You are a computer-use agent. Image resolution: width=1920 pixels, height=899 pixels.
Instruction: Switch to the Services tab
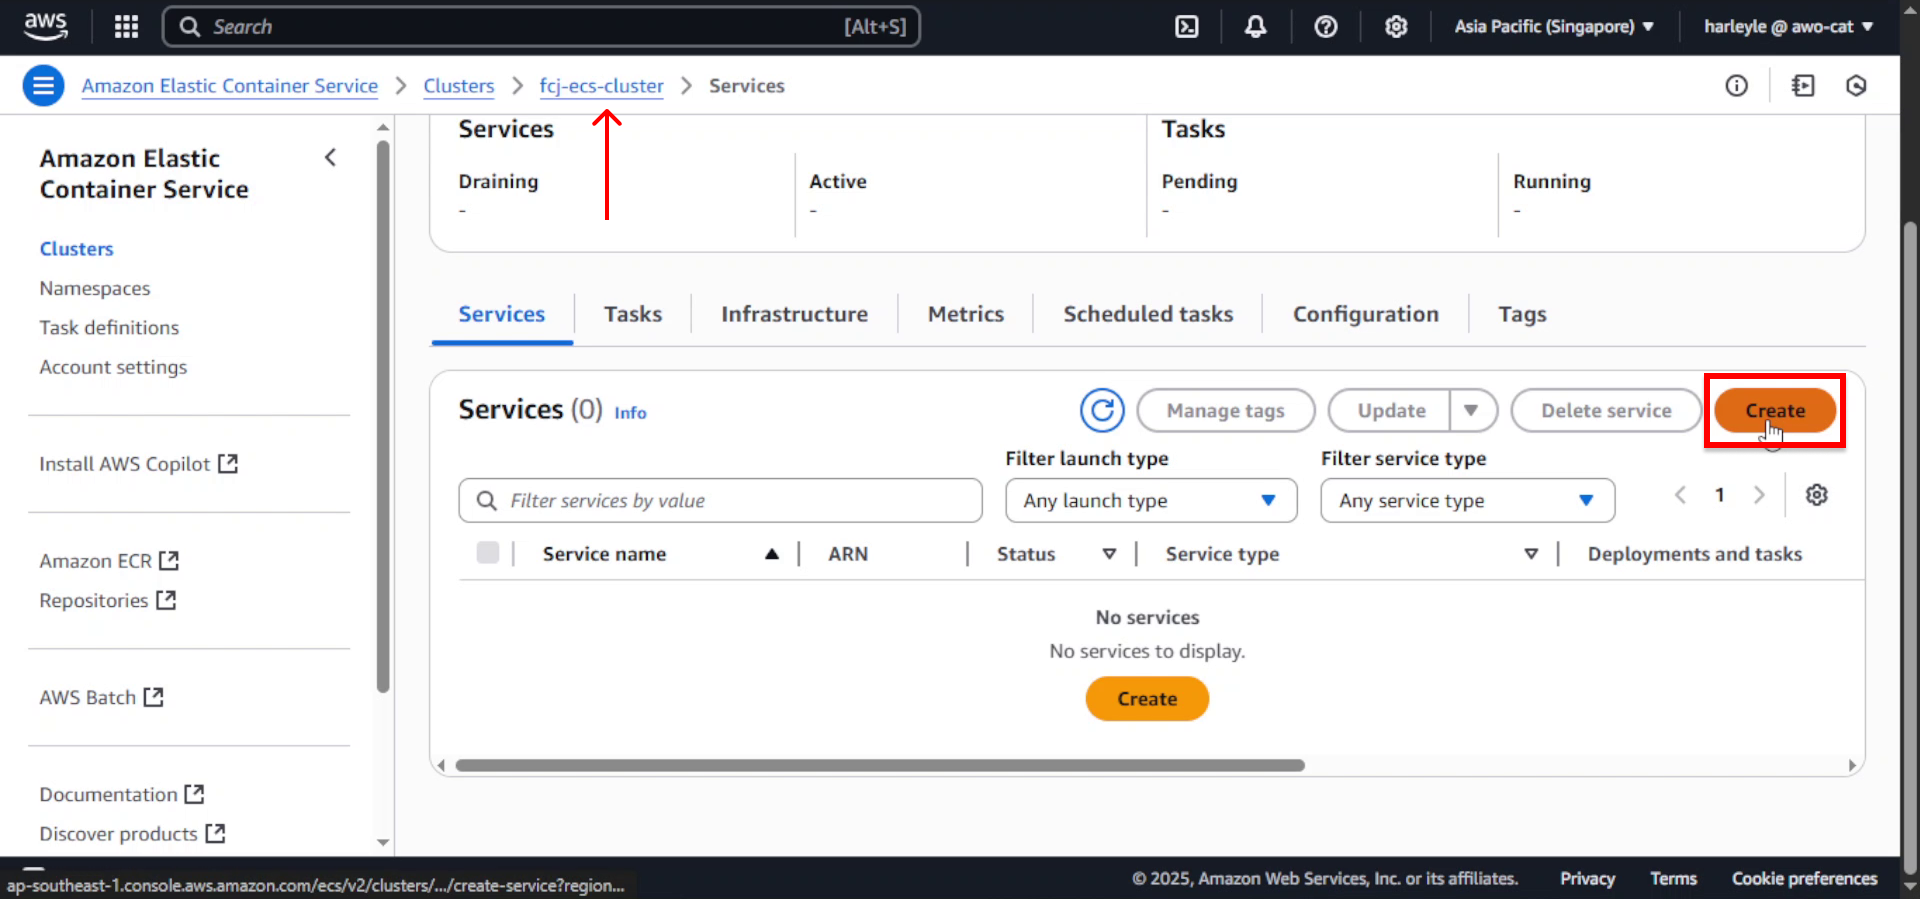[502, 314]
